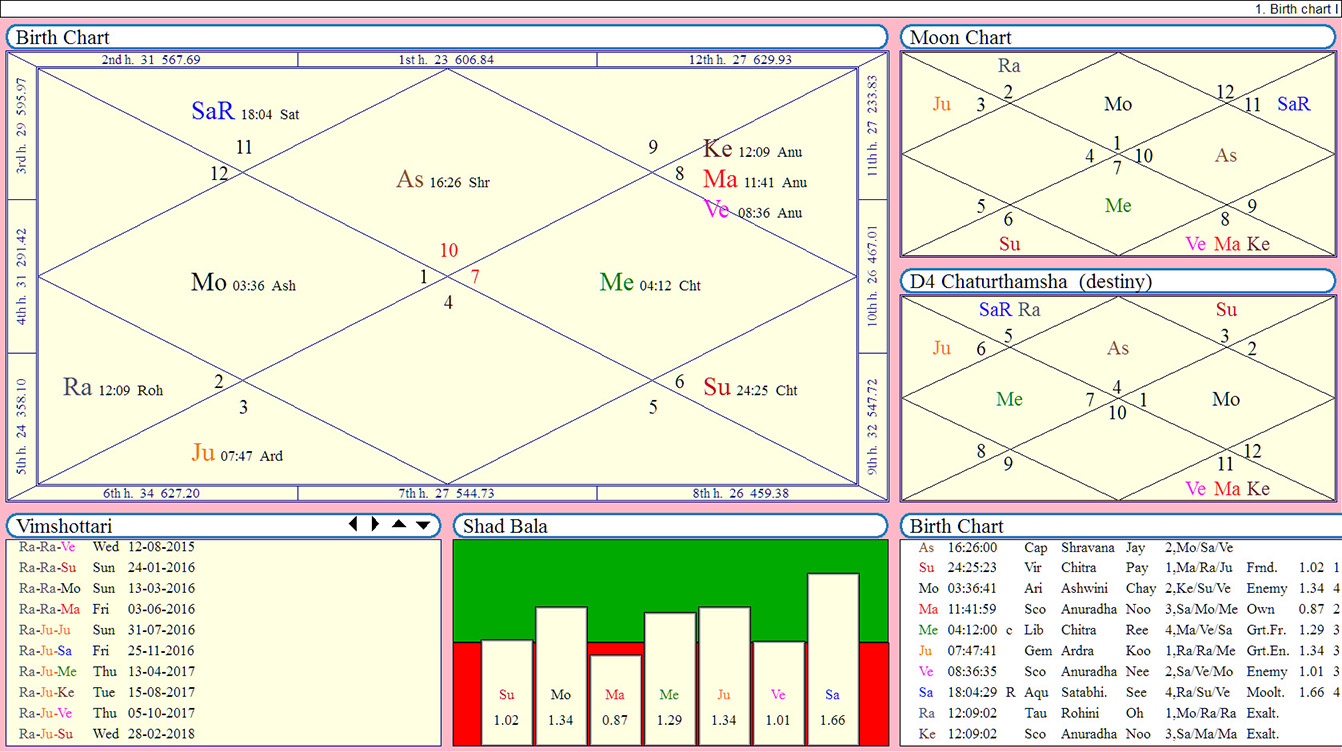Open the Moon Chart panel header

(1118, 38)
